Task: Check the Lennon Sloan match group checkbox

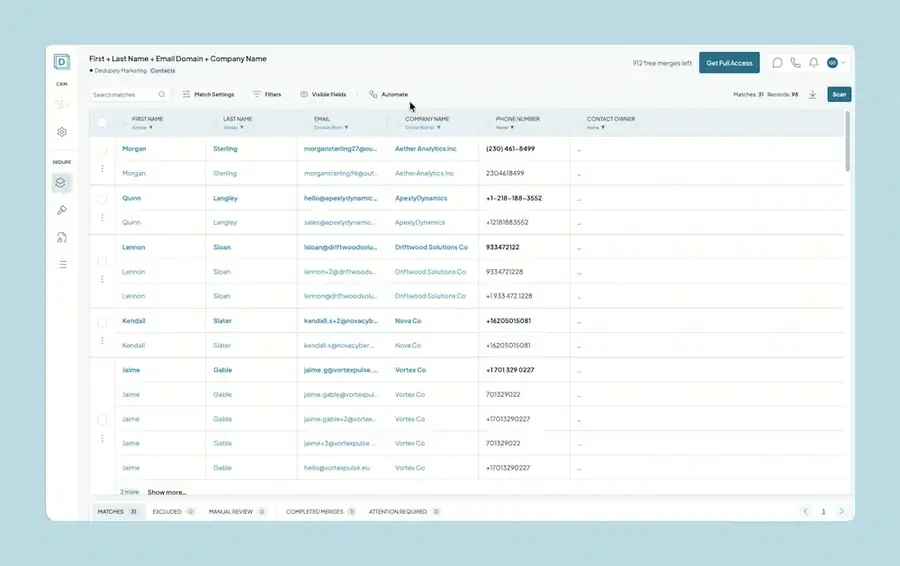Action: [102, 261]
